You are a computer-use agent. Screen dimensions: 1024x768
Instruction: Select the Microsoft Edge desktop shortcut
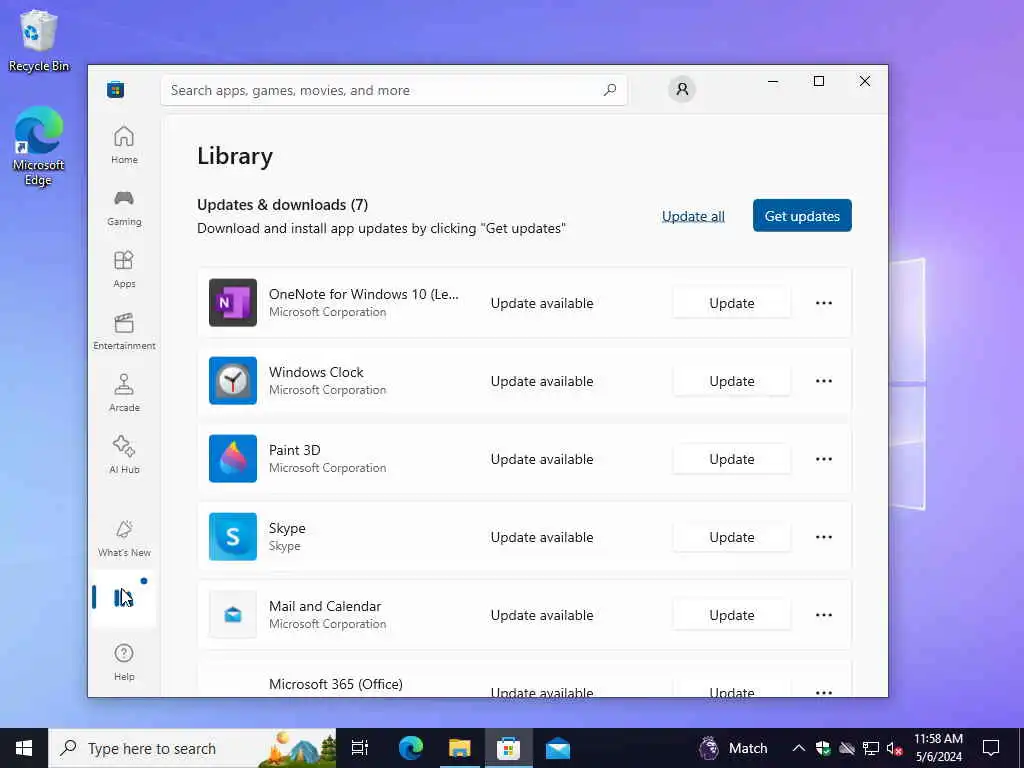(x=39, y=146)
